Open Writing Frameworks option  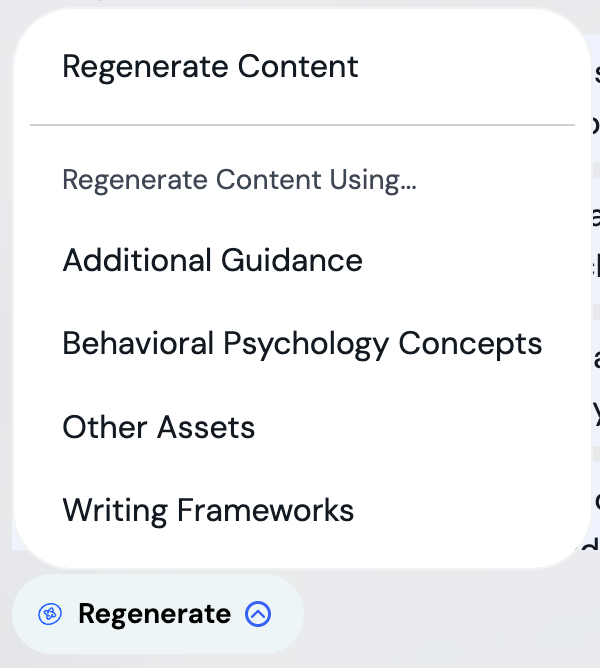(208, 511)
